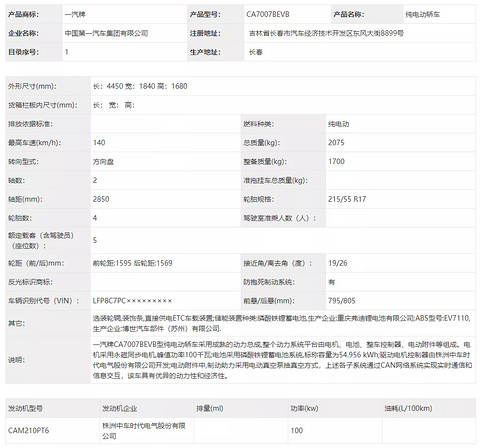Viewport: 480px width, 448px height.
Task: Select the wheelbase value 2850
Action: 101,199
